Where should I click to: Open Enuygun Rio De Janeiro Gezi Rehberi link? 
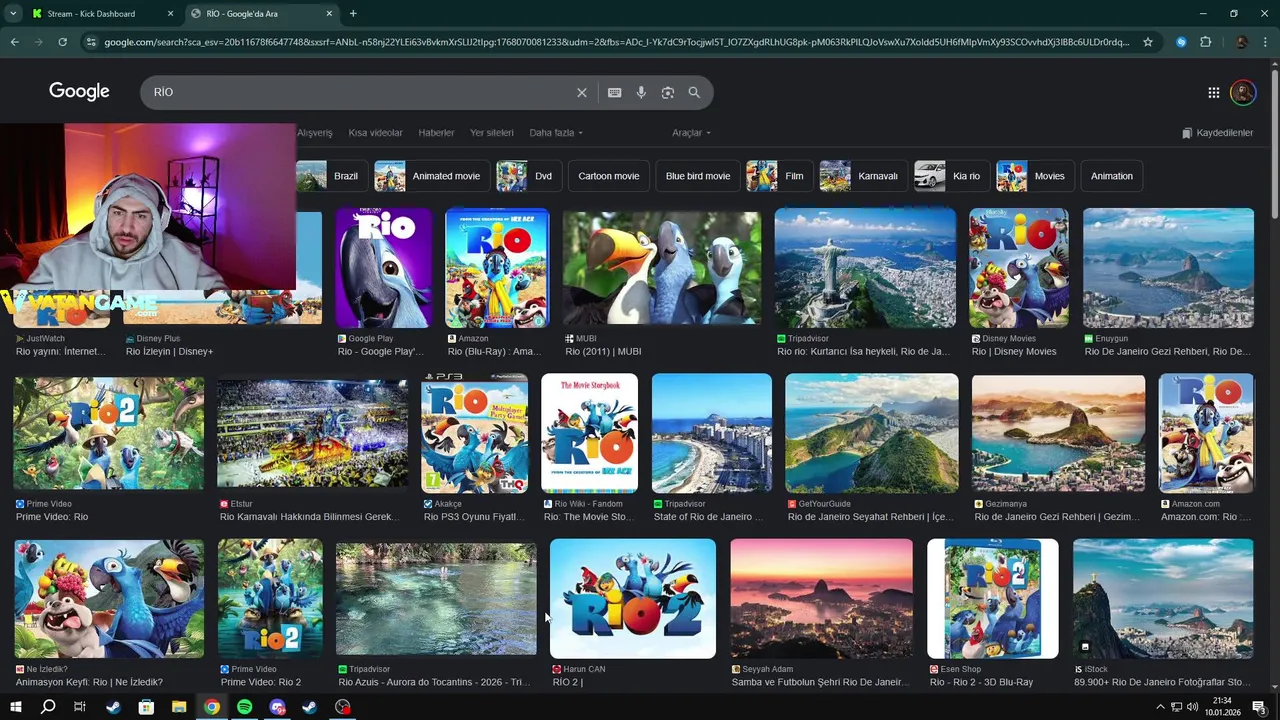point(1168,352)
